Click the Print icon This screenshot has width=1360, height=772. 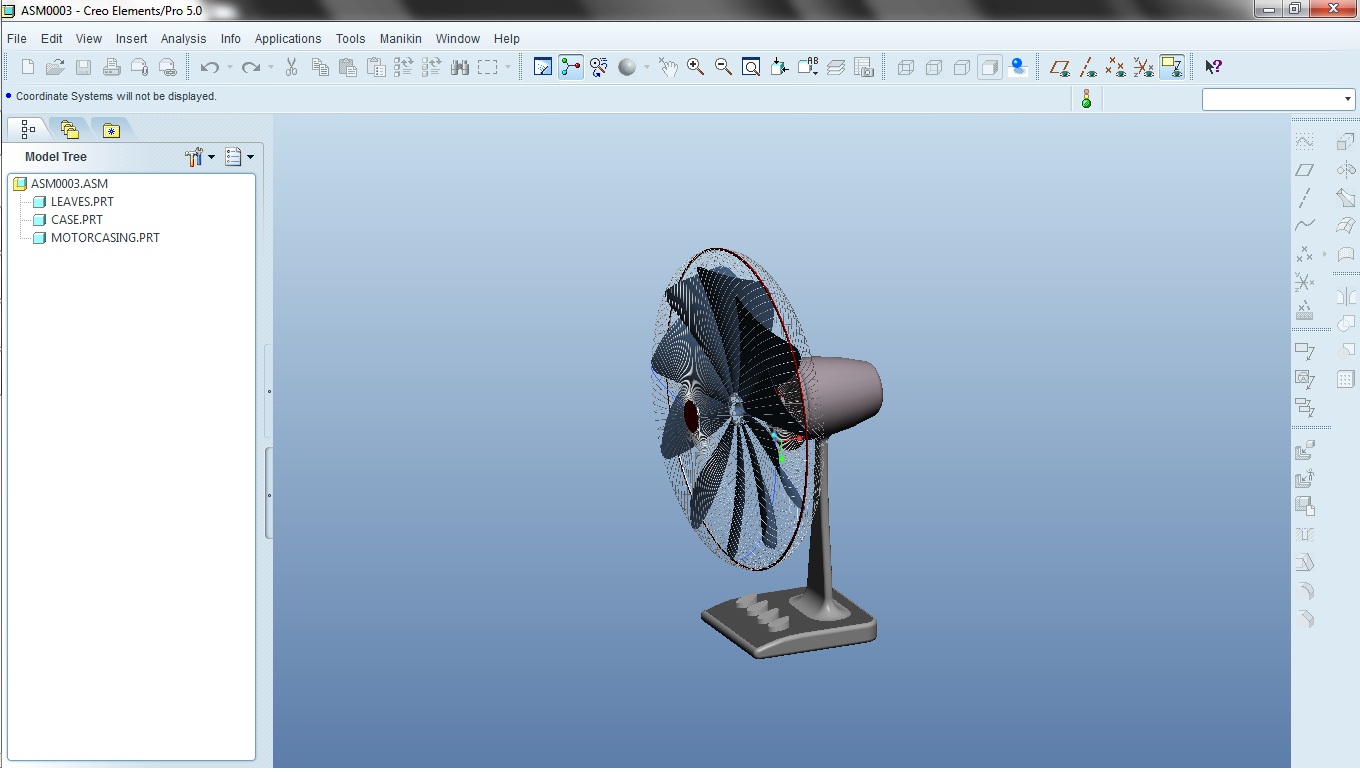pyautogui.click(x=112, y=67)
